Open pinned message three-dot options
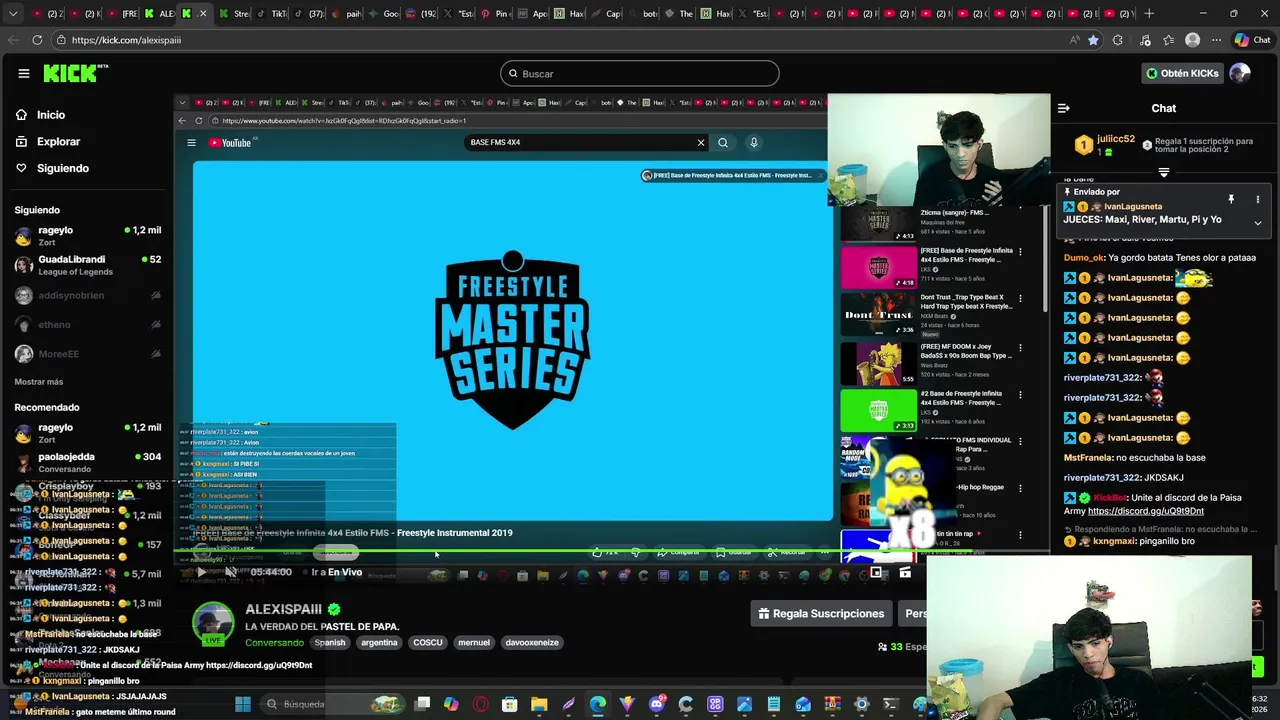This screenshot has width=1280, height=720. coord(1258,199)
